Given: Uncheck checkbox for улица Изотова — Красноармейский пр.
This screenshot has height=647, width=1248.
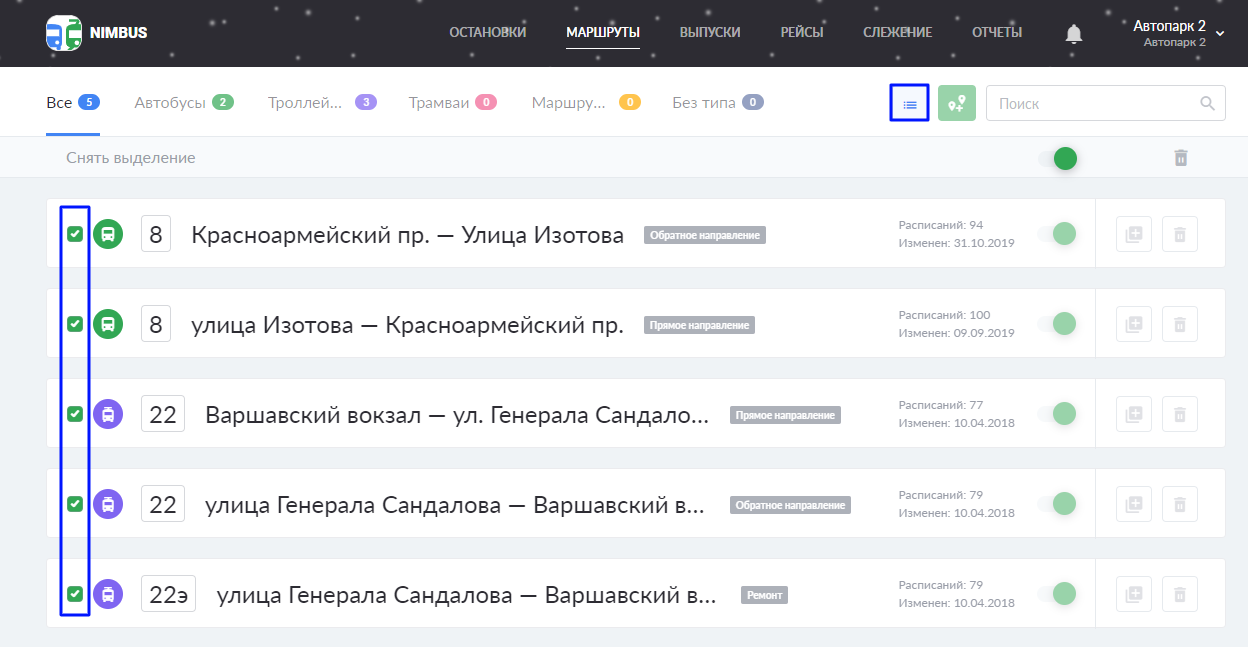Looking at the screenshot, I should coord(75,324).
